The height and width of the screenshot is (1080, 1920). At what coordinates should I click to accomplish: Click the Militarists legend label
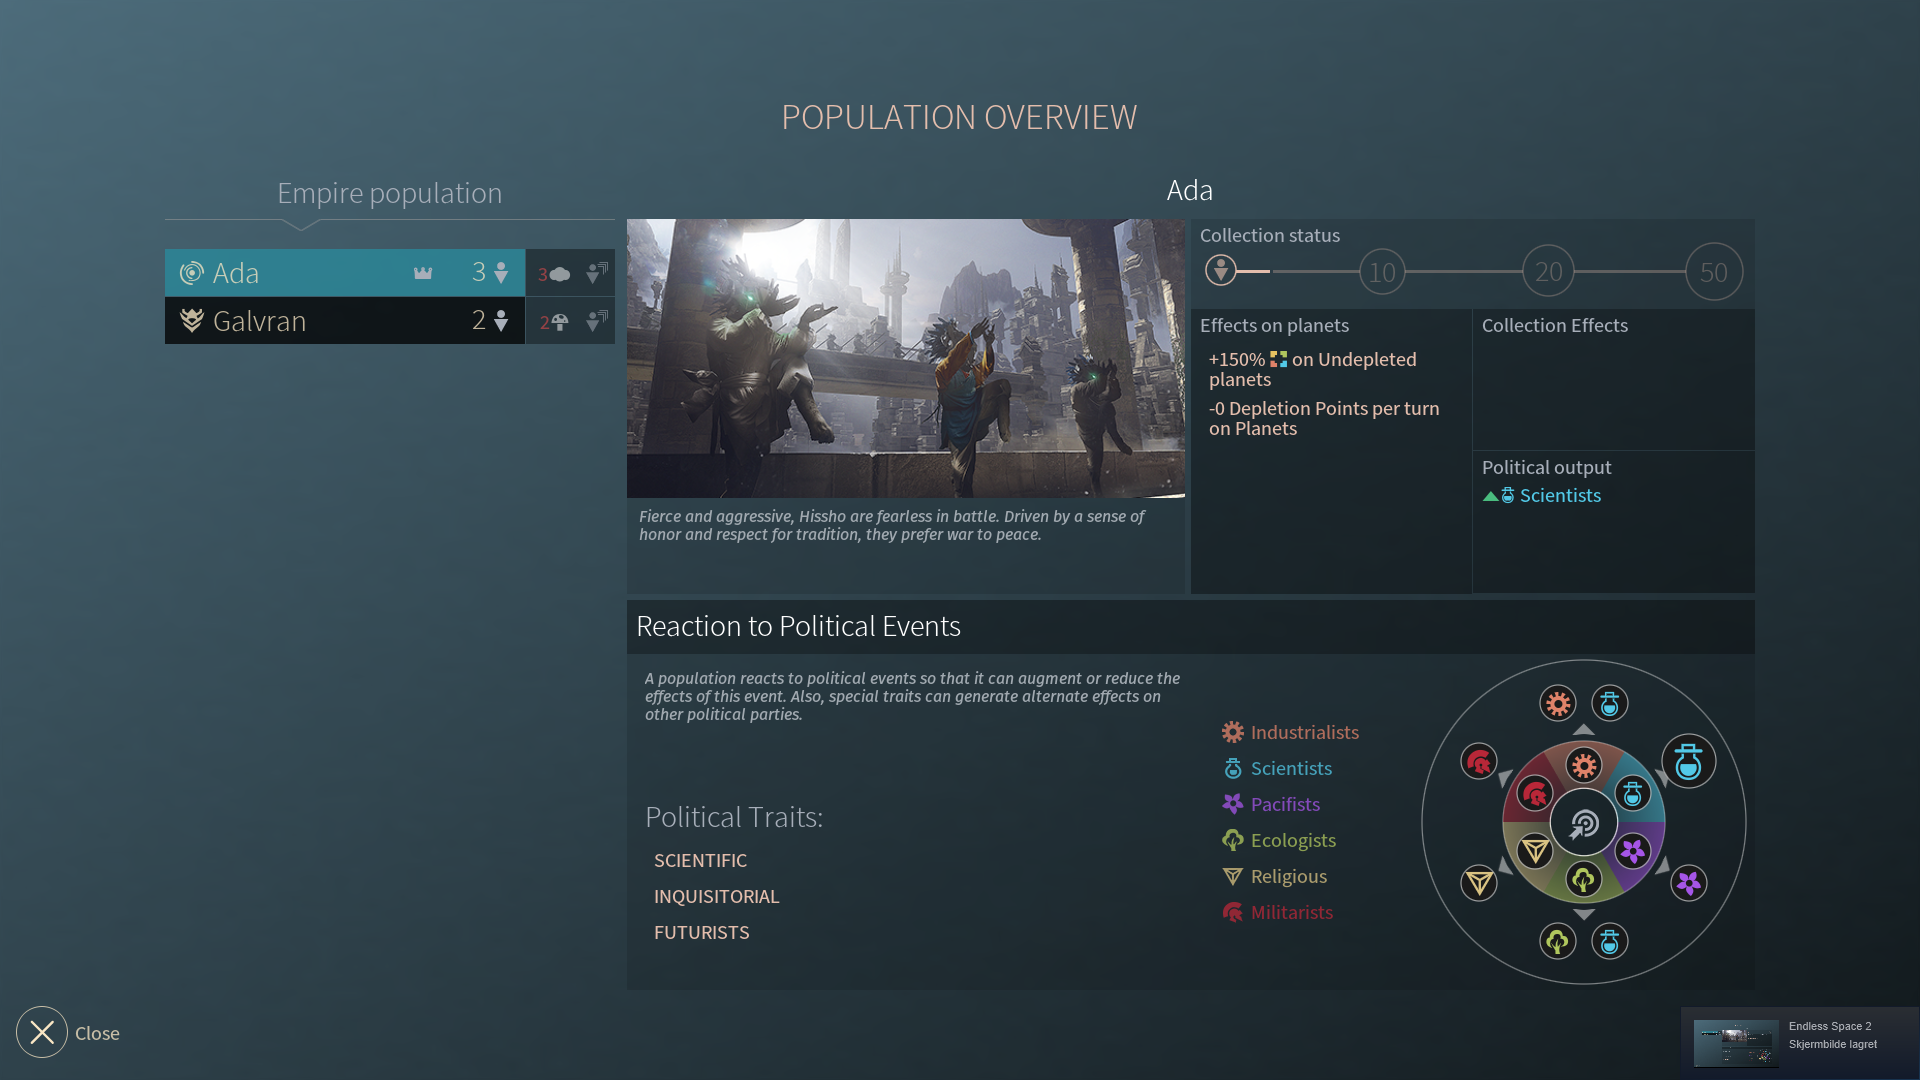pos(1291,913)
